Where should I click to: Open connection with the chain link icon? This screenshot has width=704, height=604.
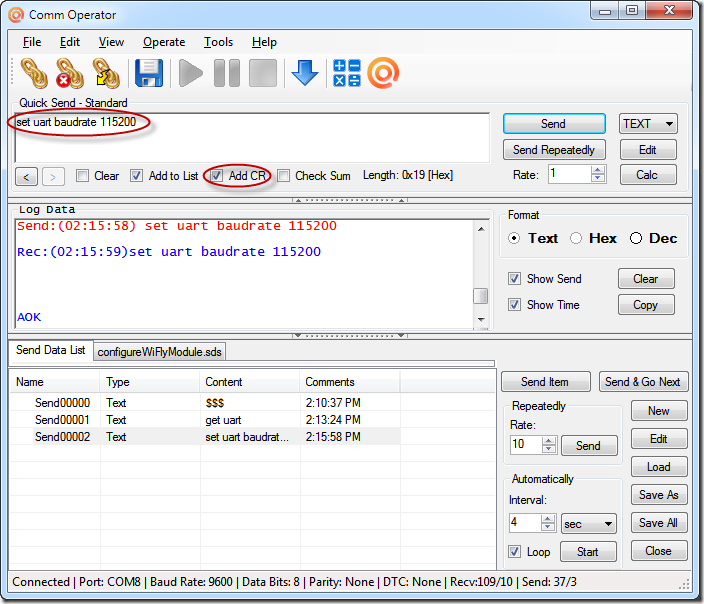[x=34, y=73]
